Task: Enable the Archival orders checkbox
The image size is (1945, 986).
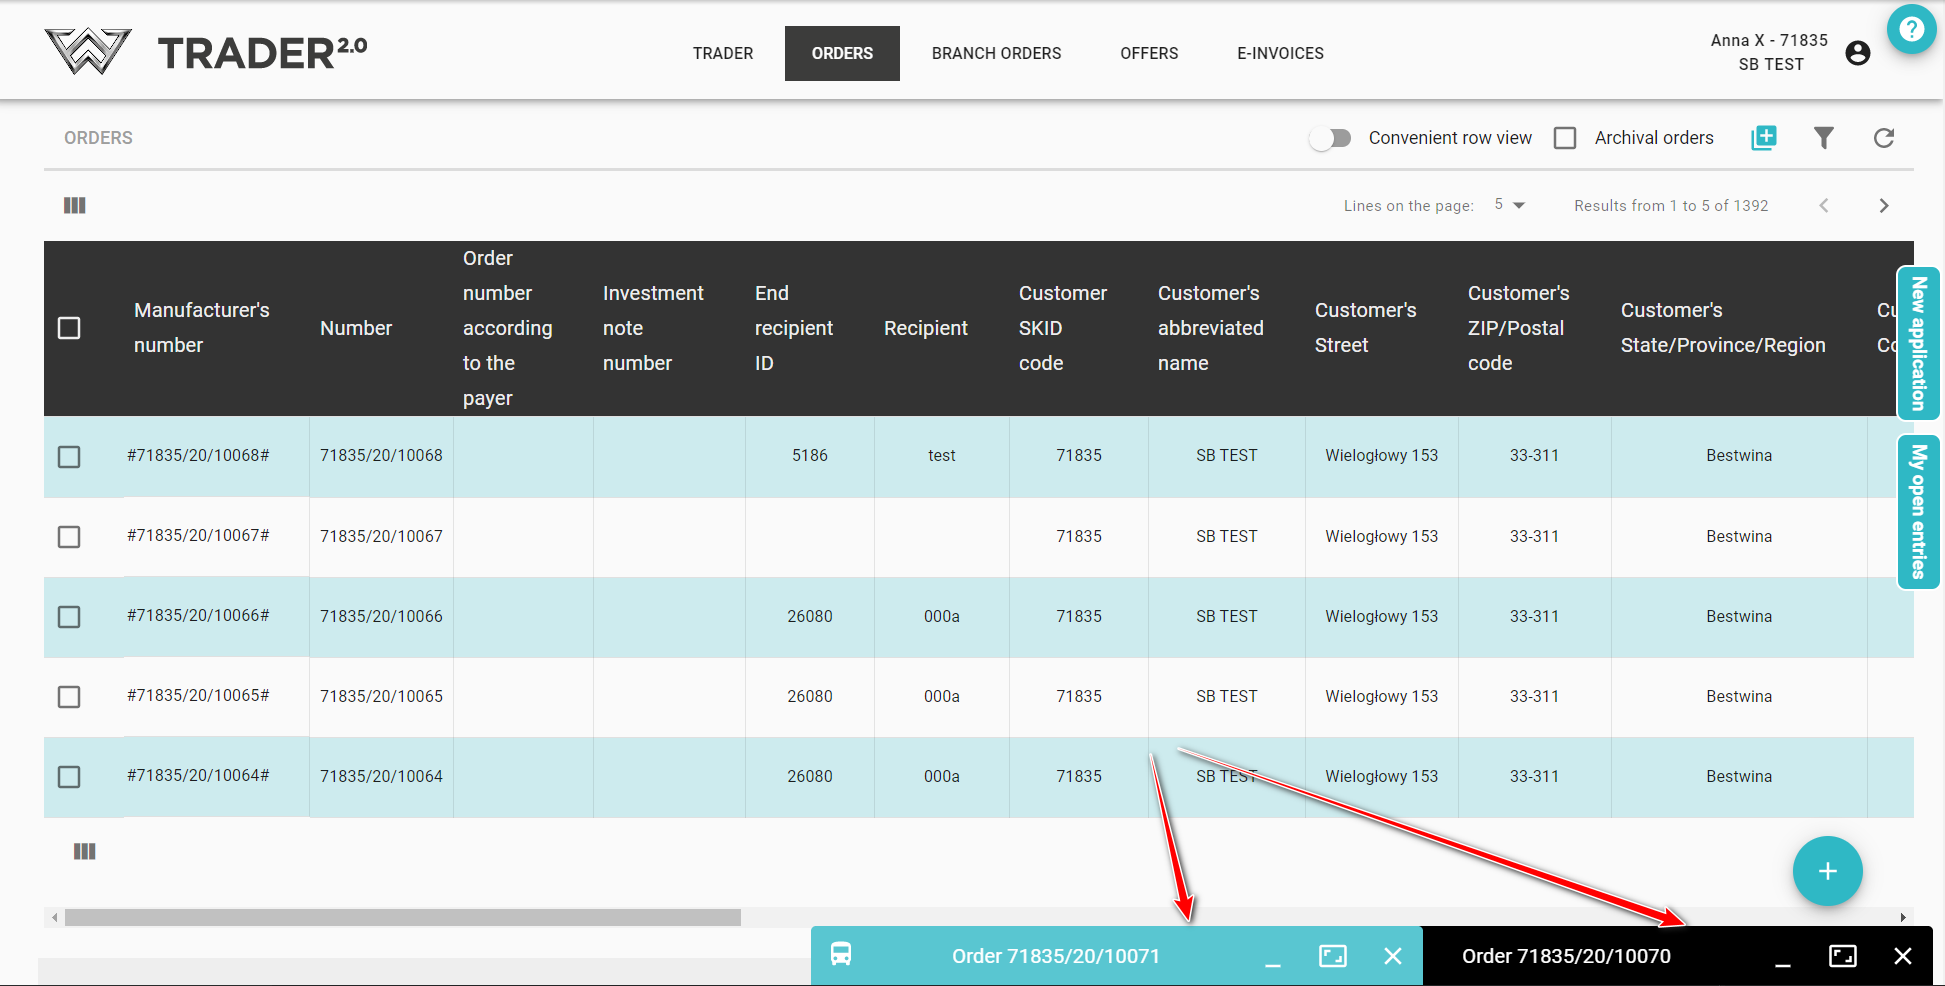Action: tap(1565, 138)
